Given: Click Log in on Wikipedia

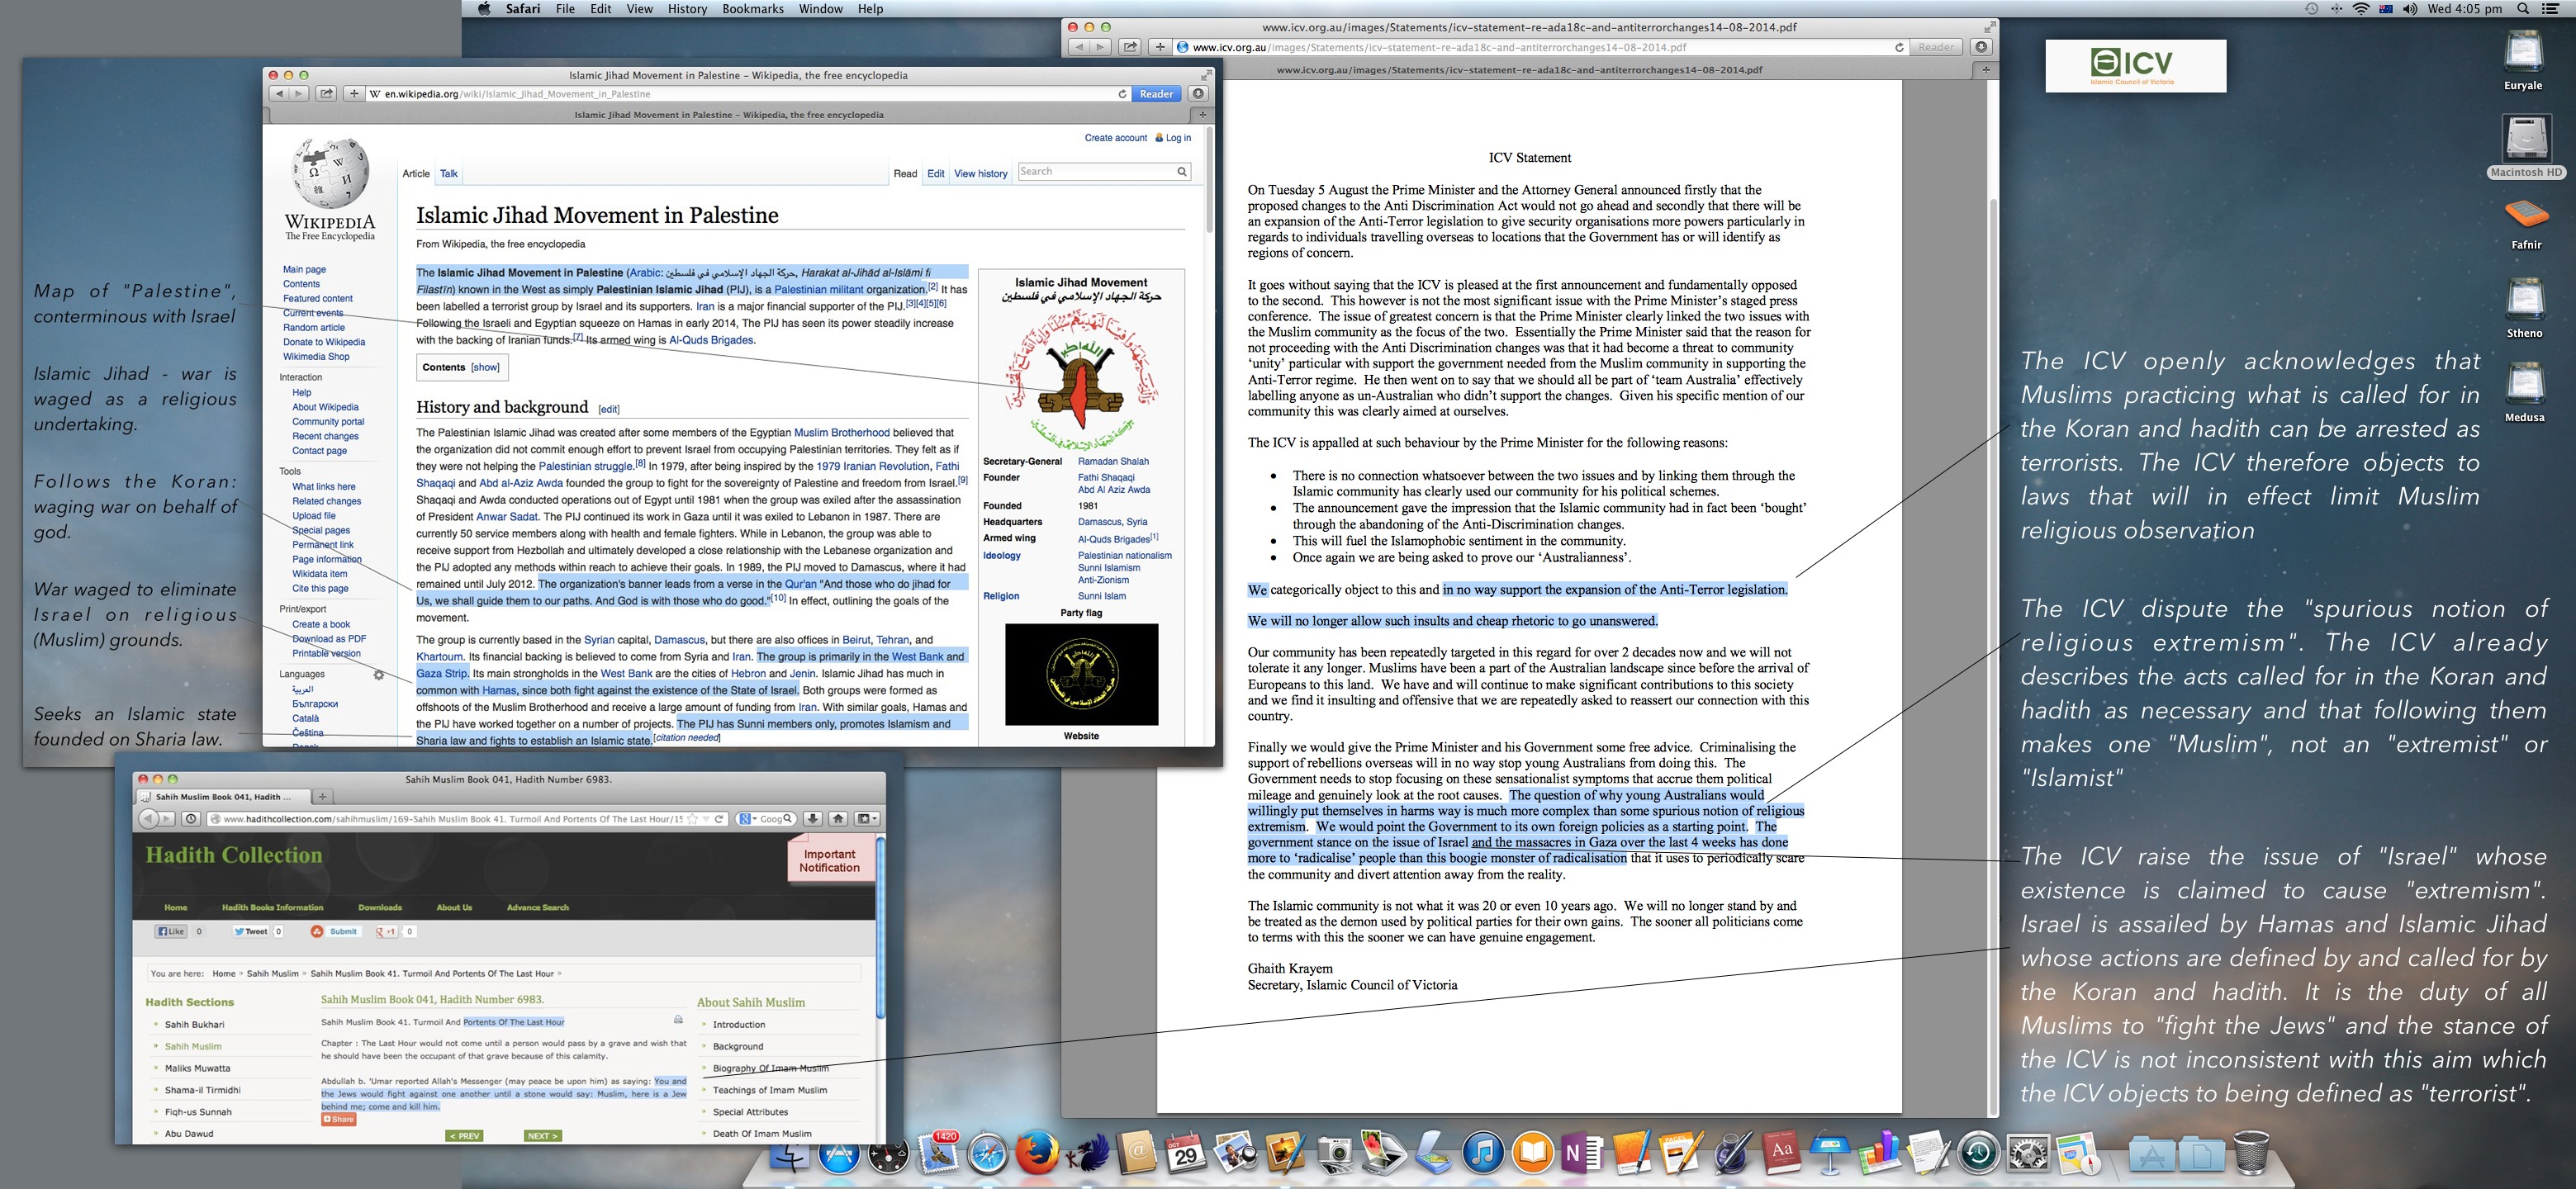Looking at the screenshot, I should [1178, 138].
